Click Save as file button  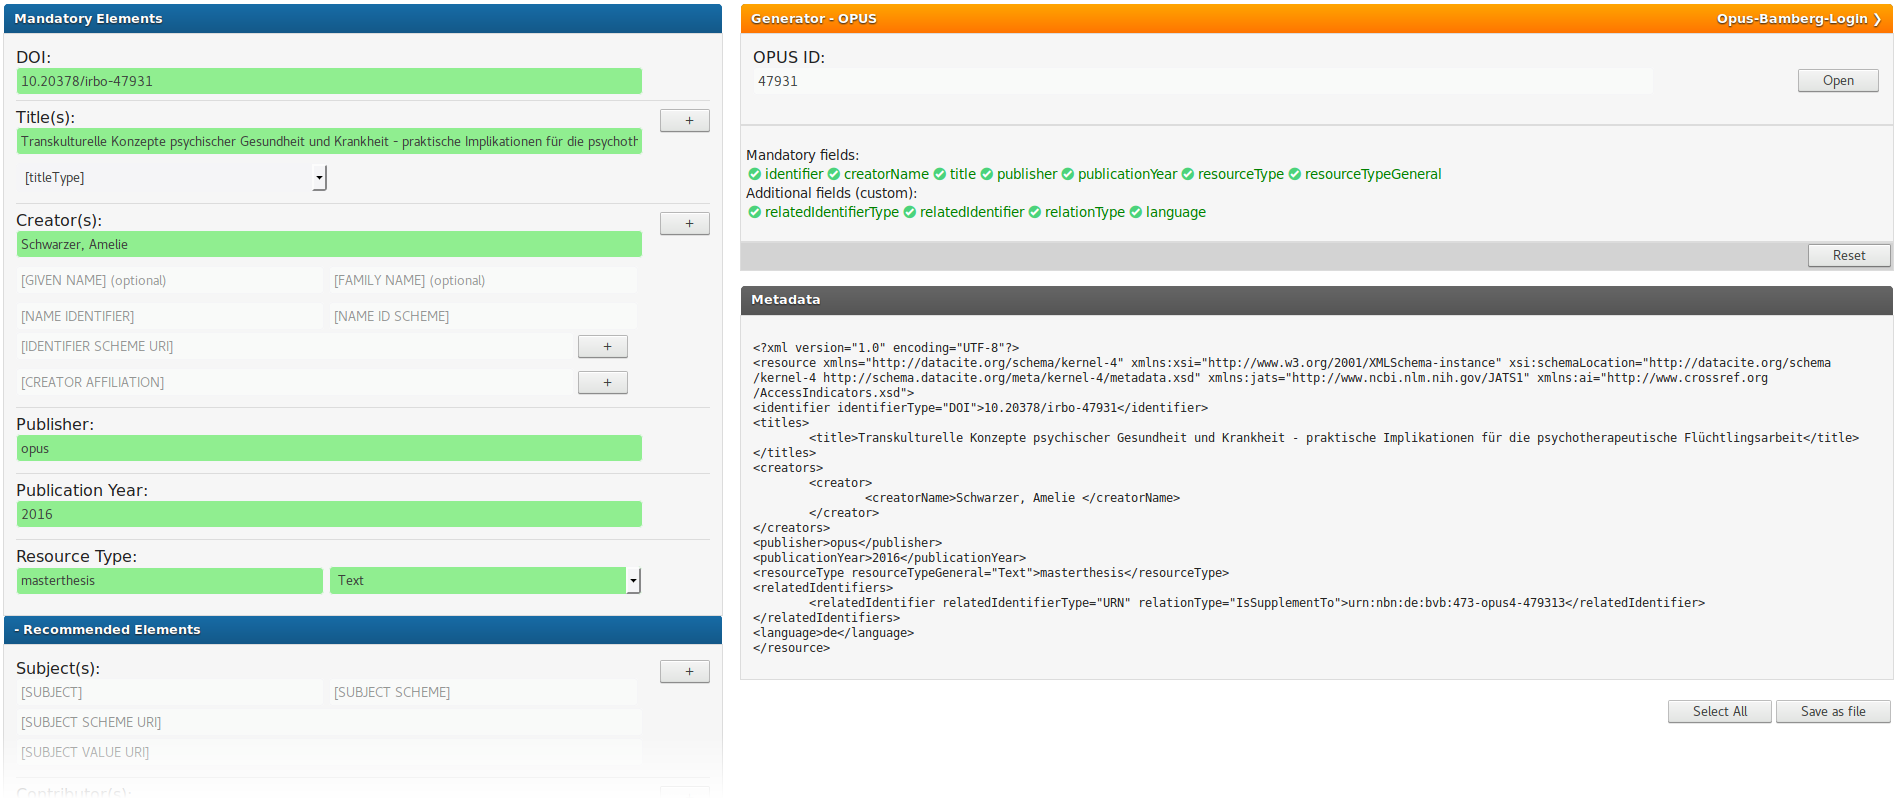(x=1833, y=712)
